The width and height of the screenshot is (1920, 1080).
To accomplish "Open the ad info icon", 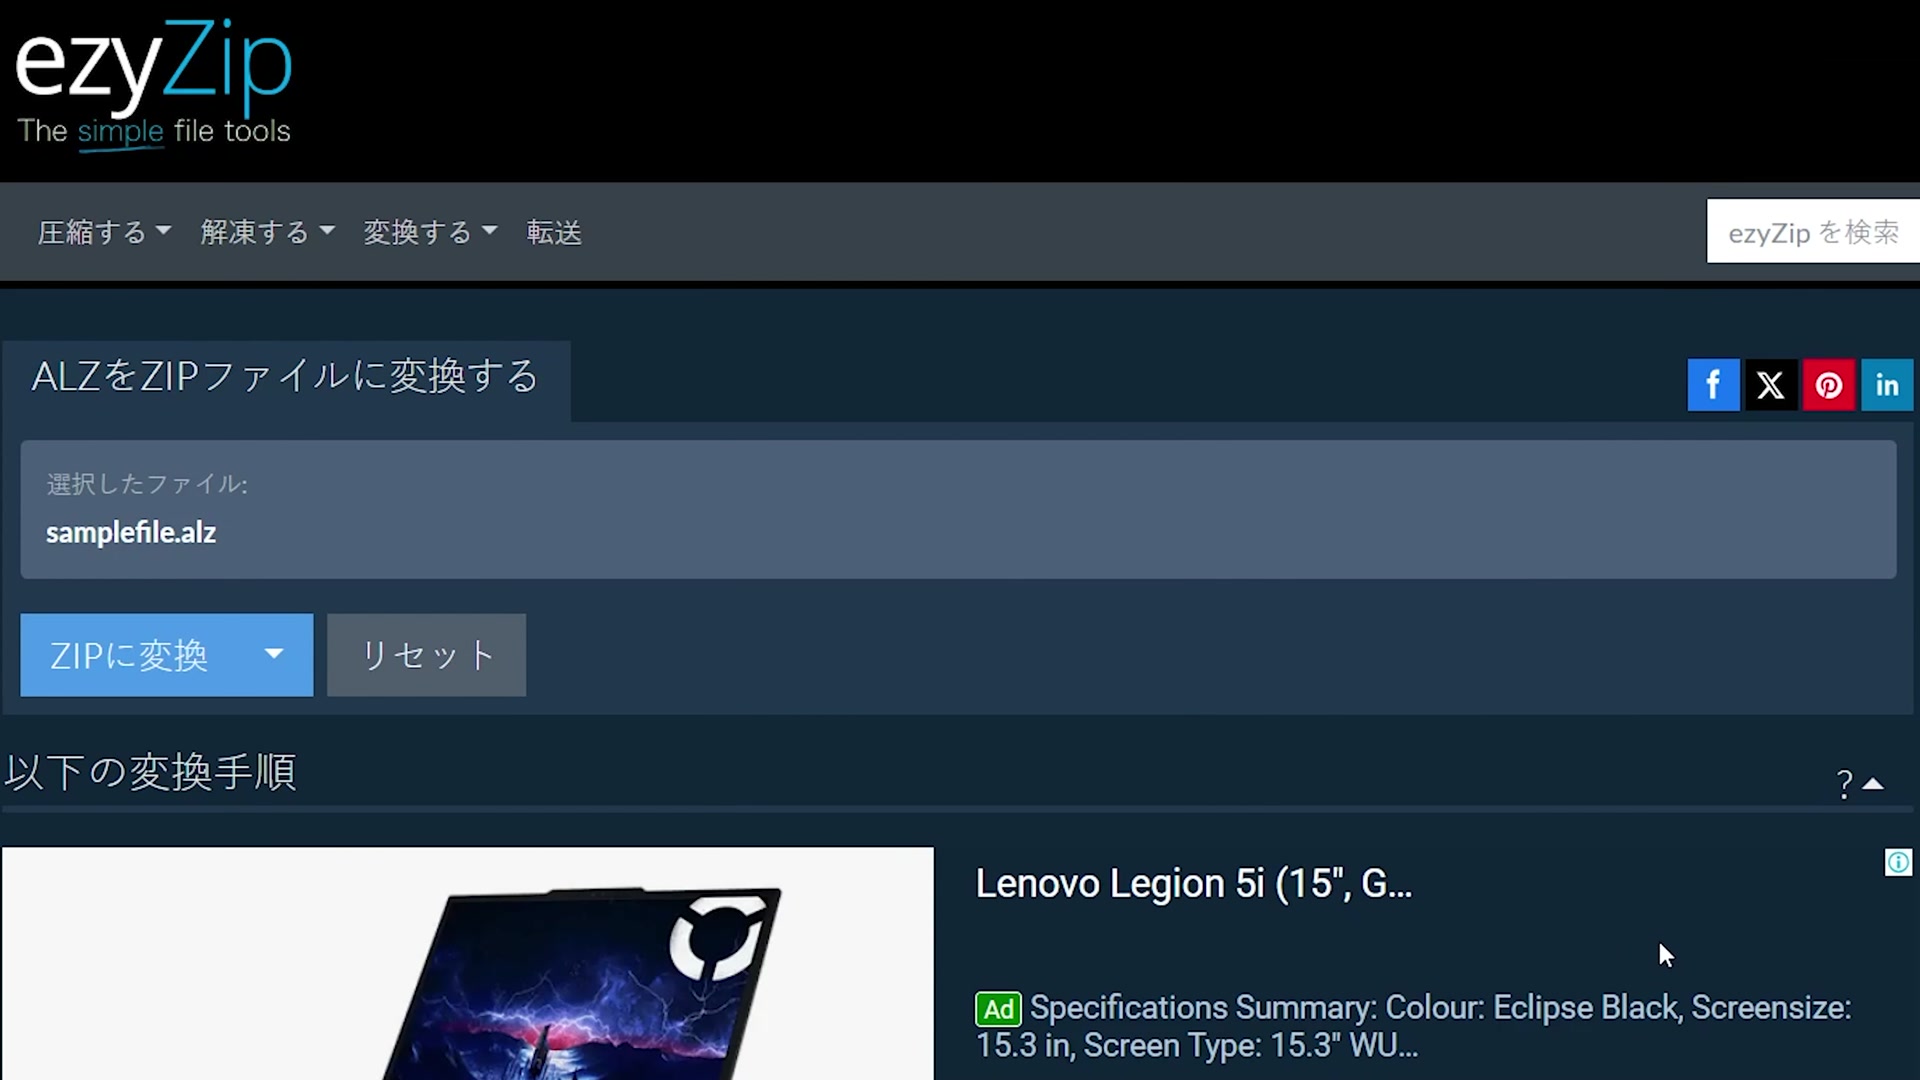I will pyautogui.click(x=1898, y=862).
